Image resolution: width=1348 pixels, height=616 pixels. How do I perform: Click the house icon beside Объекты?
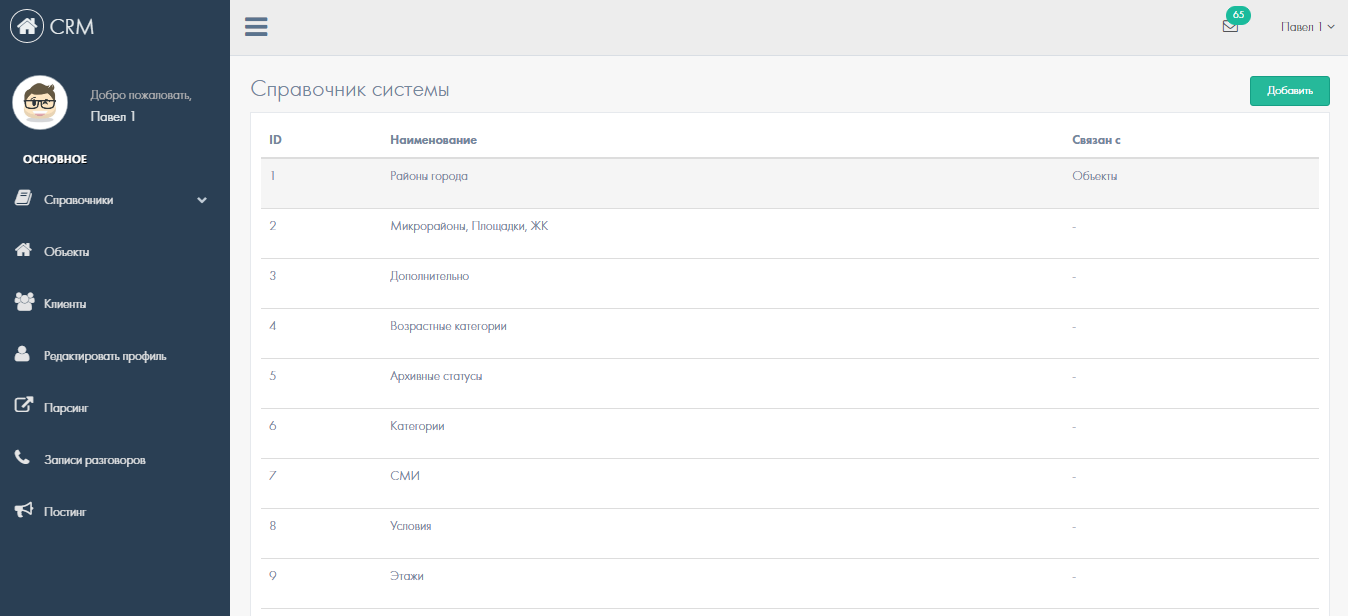pos(24,251)
